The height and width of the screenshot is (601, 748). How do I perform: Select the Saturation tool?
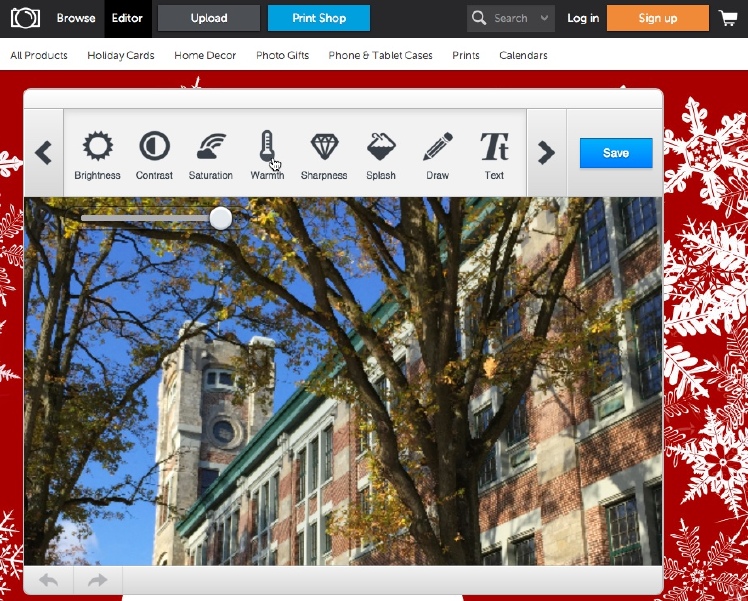[210, 155]
